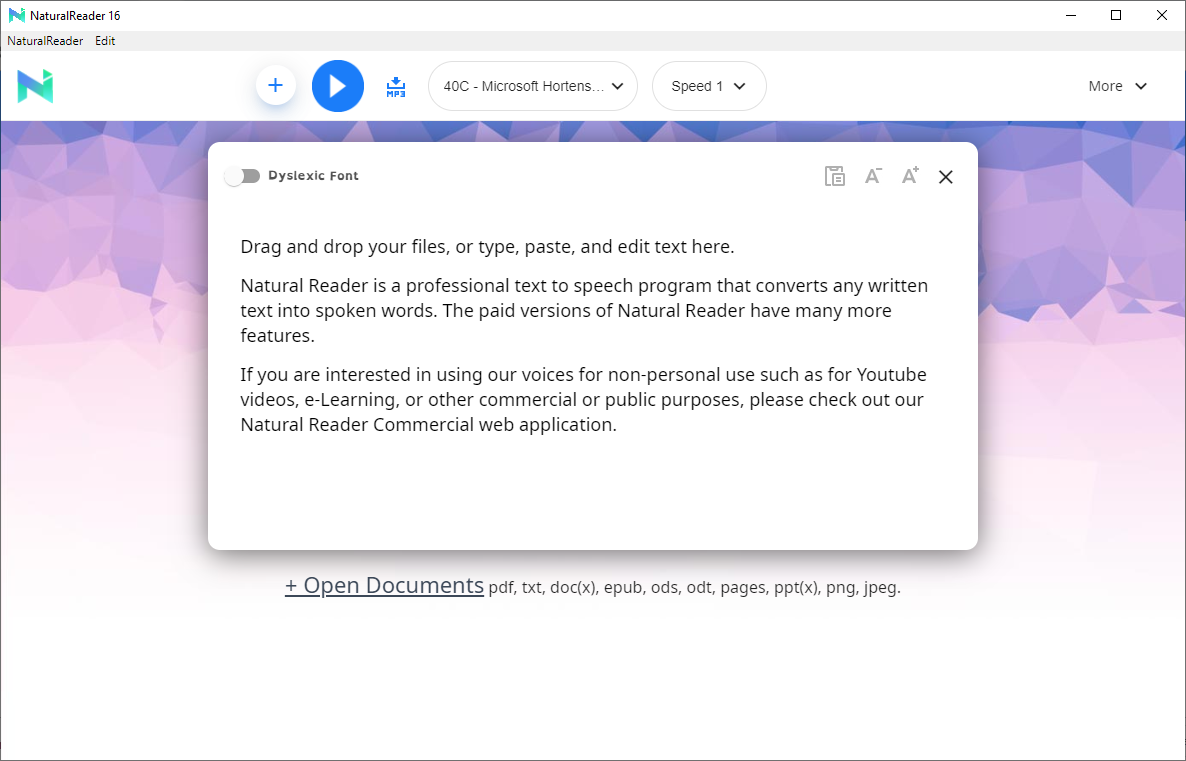
Task: Close the text editor panel with X
Action: pos(945,177)
